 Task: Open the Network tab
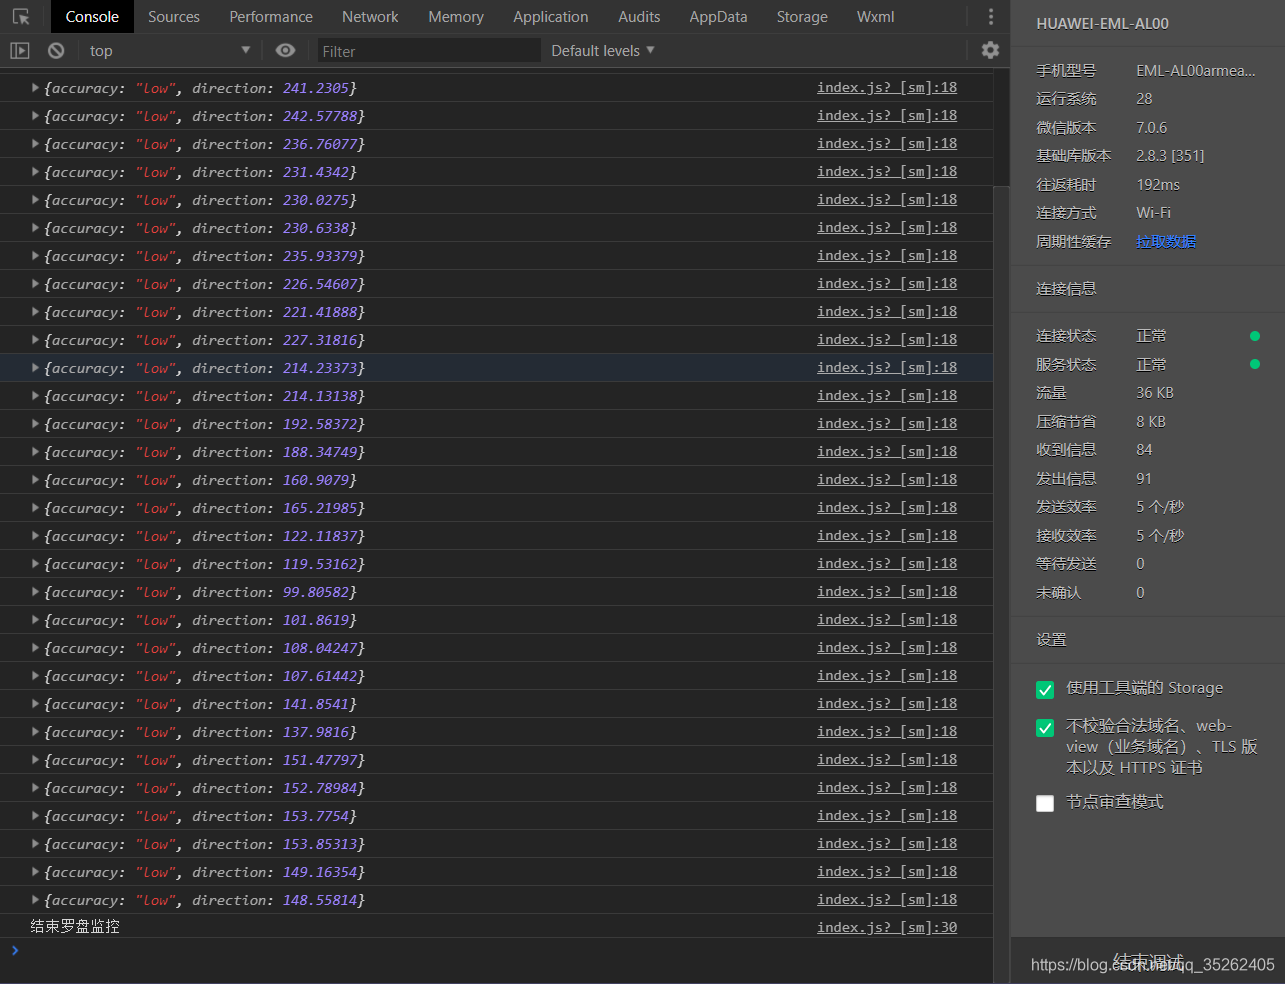coord(370,17)
